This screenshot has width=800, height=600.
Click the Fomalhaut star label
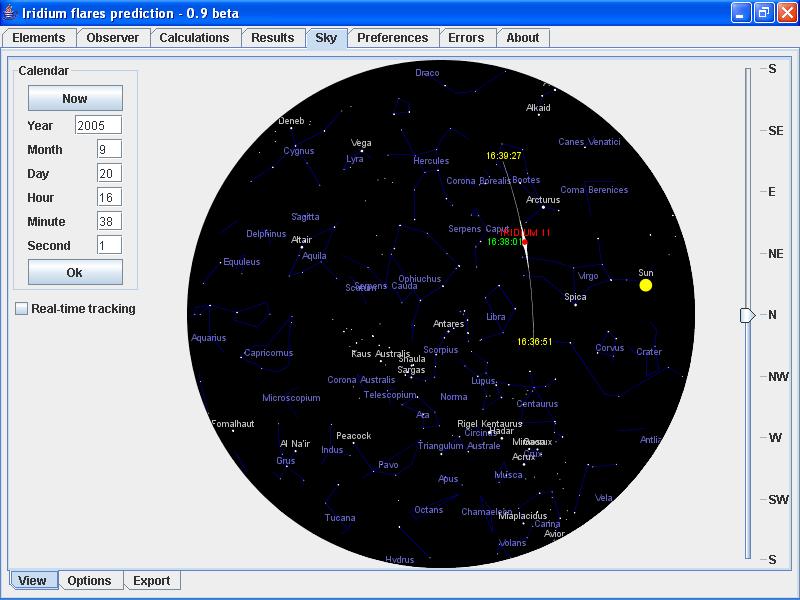(233, 423)
